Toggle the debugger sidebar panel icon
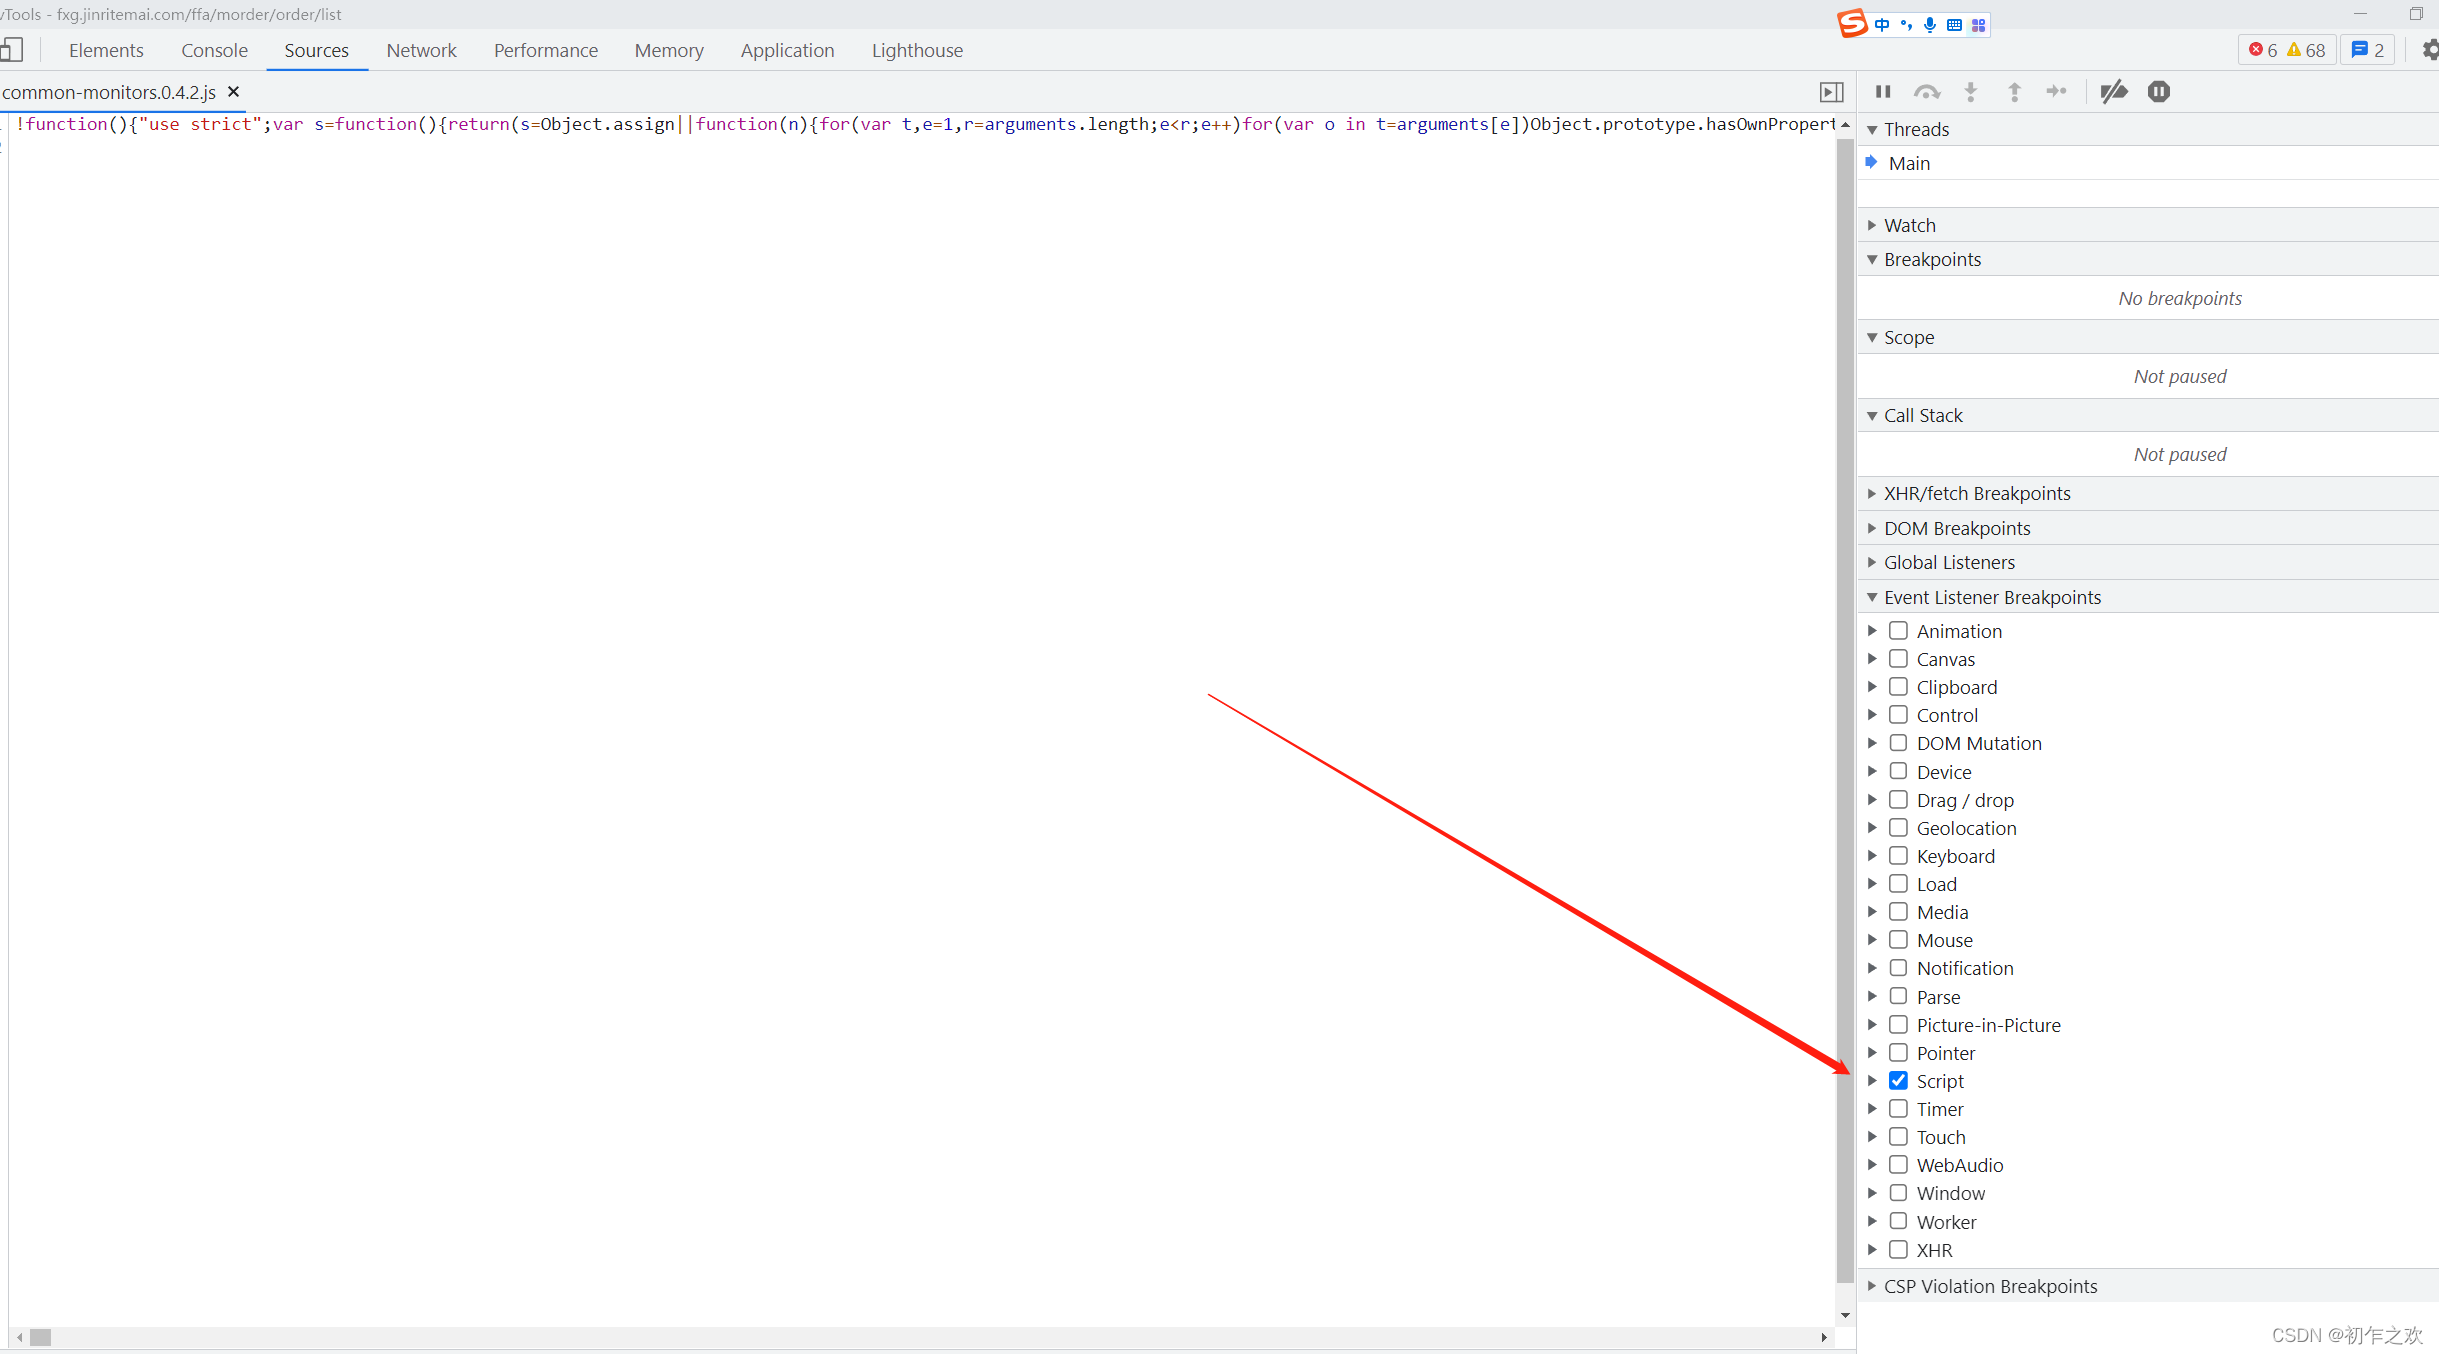Image resolution: width=2439 pixels, height=1354 pixels. click(x=1831, y=92)
